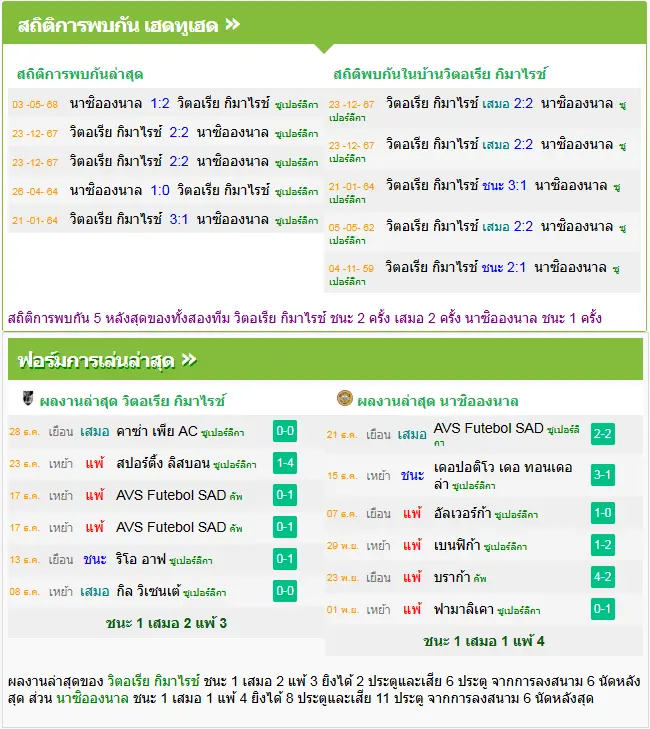Click the 03-05-68 match date
Viewport: 650px width, 729px height.
coord(35,104)
